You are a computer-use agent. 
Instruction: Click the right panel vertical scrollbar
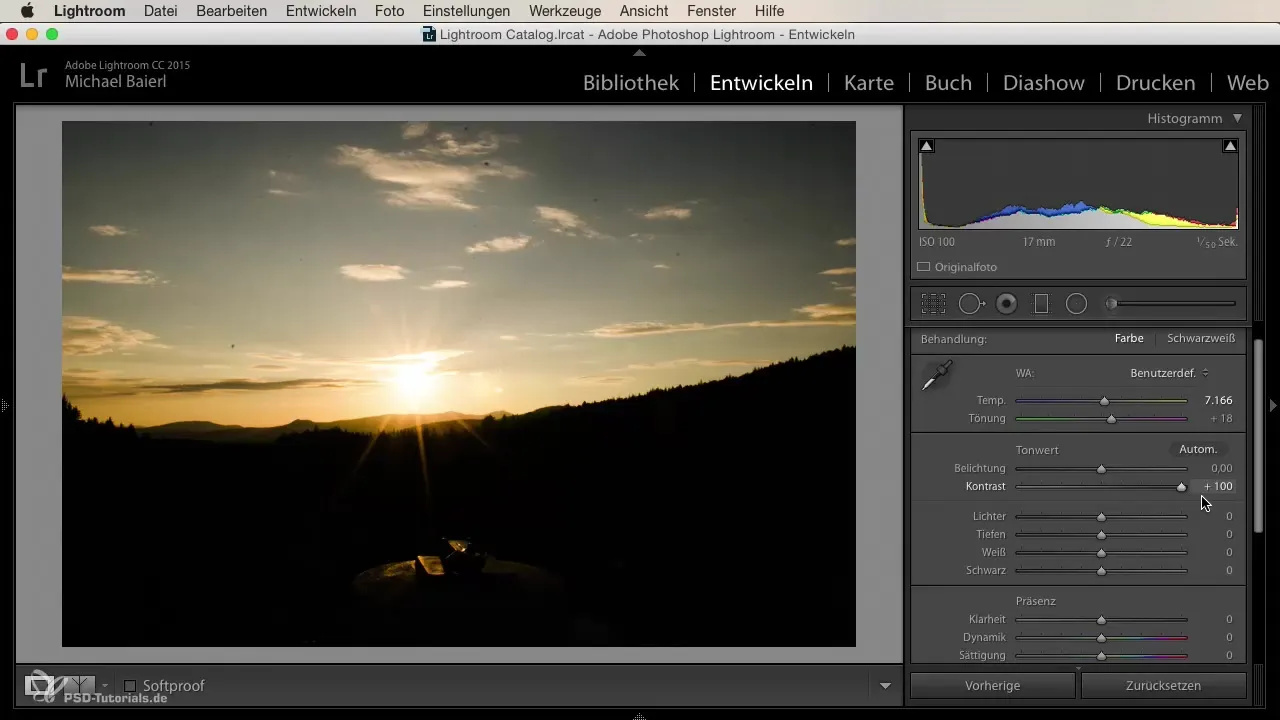point(1259,437)
